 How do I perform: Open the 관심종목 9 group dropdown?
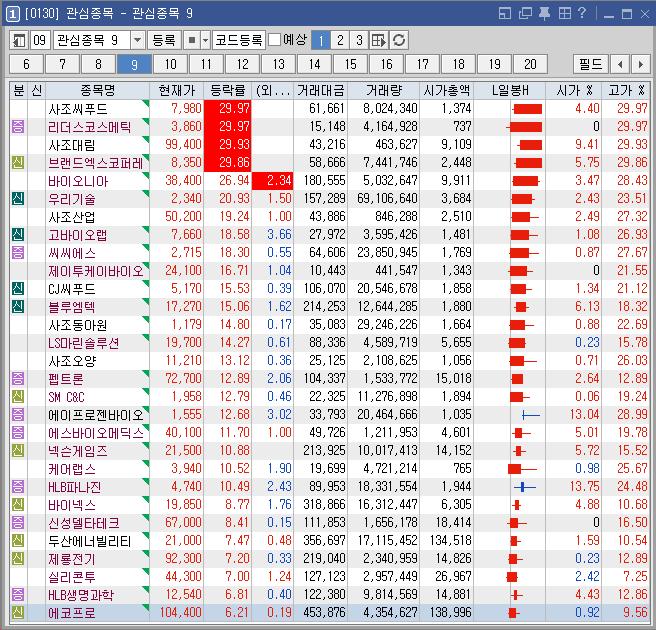(137, 41)
